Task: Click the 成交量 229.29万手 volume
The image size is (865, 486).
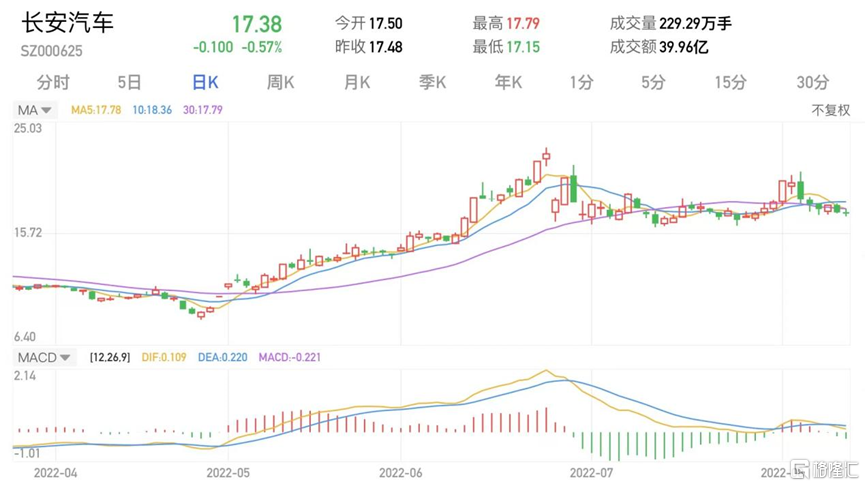Action: coord(671,23)
